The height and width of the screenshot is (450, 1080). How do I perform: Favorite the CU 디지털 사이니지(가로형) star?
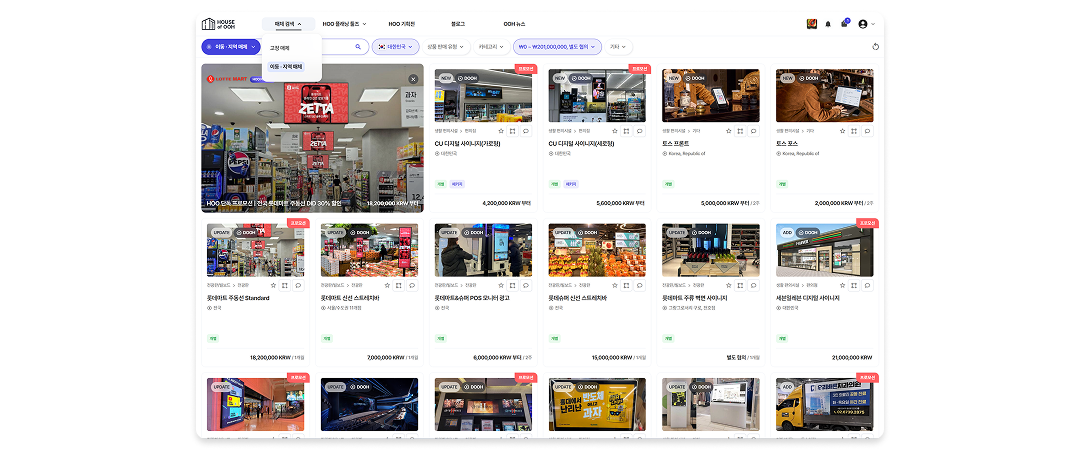[501, 130]
